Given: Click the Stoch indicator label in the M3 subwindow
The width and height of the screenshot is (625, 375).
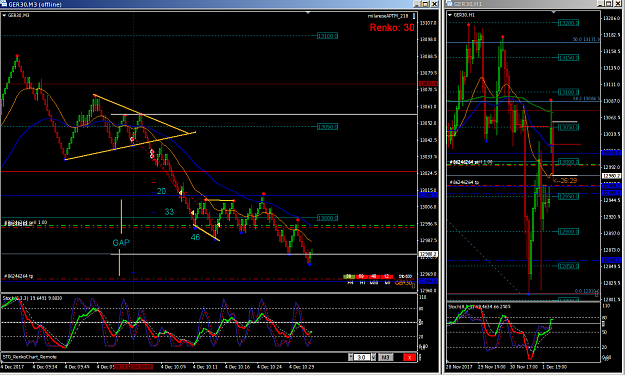Looking at the screenshot, I should [32, 298].
